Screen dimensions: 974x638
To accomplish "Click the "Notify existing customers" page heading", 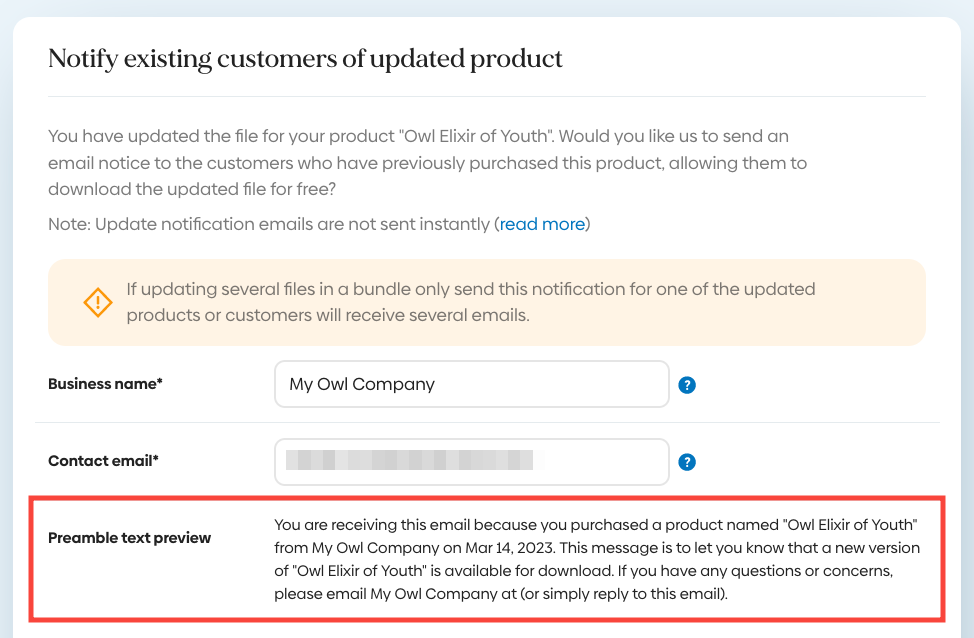I will point(305,59).
